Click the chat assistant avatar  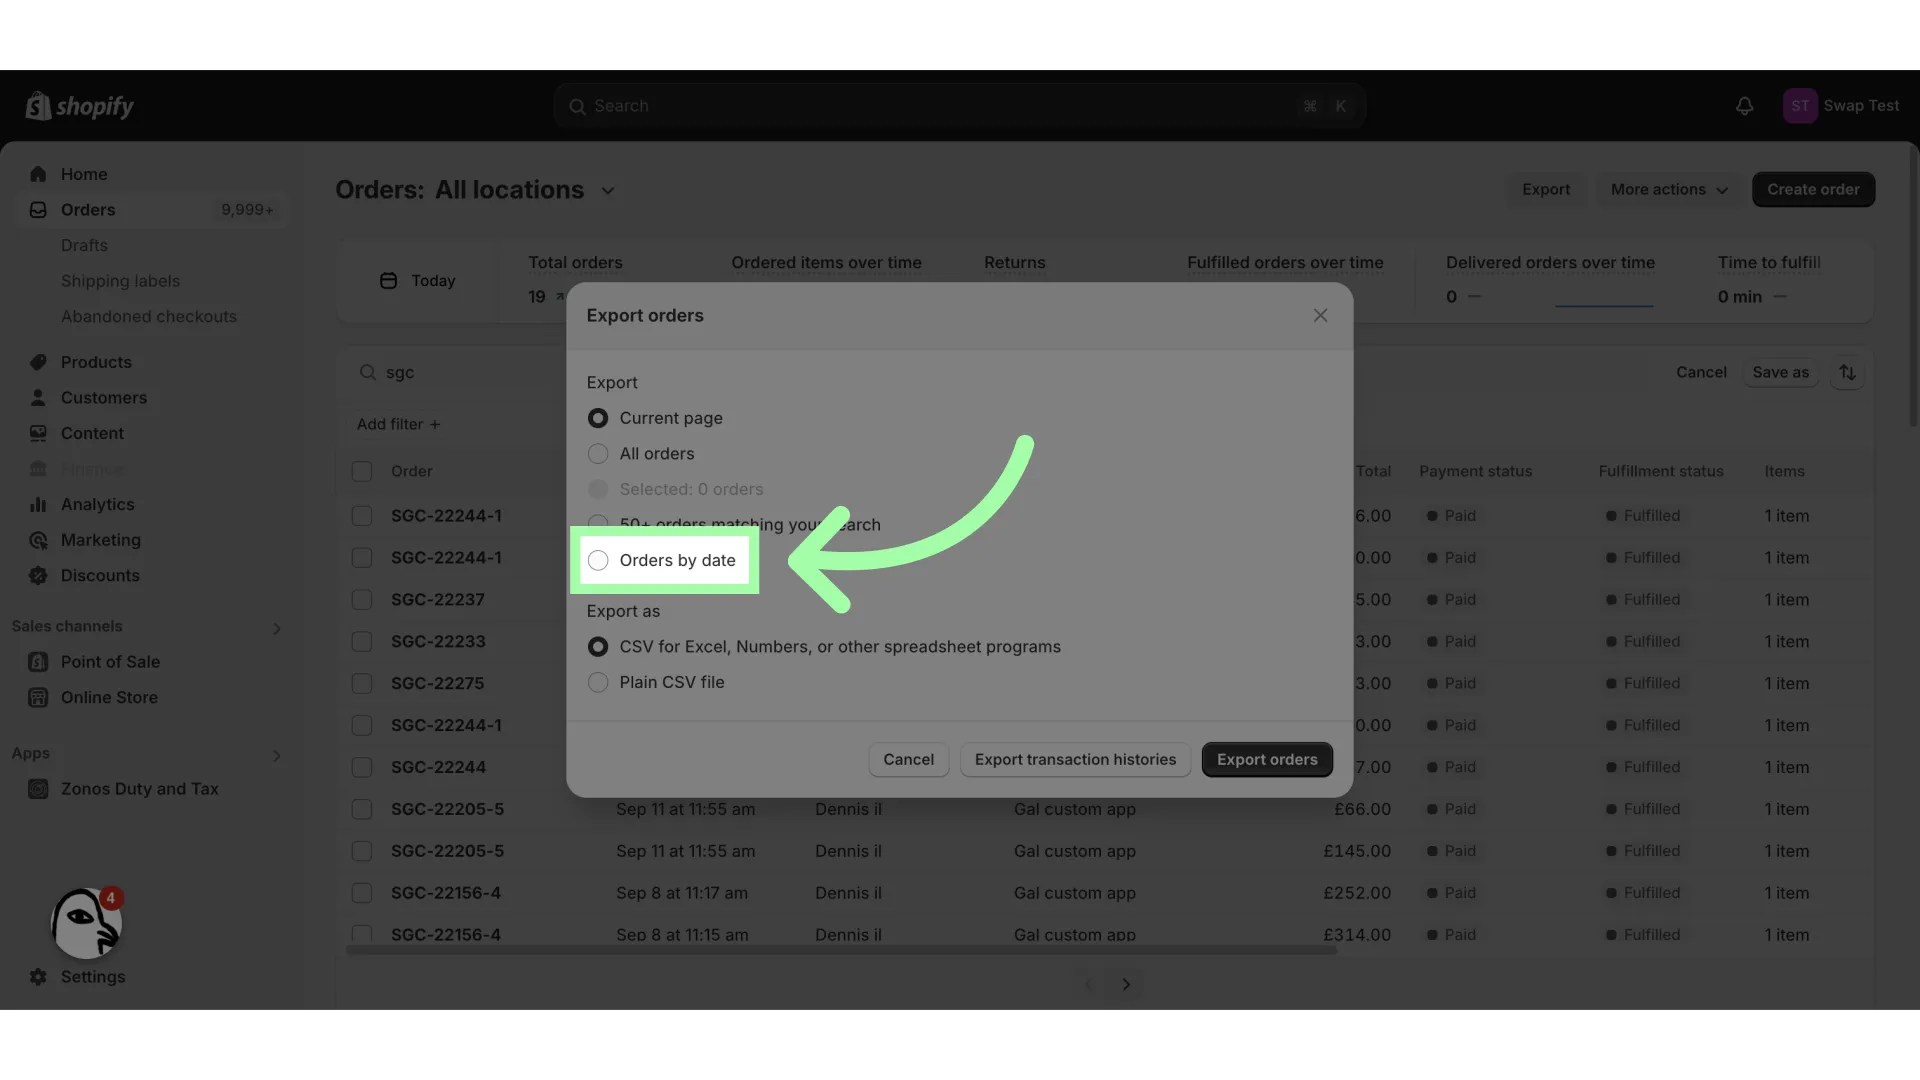pos(86,923)
